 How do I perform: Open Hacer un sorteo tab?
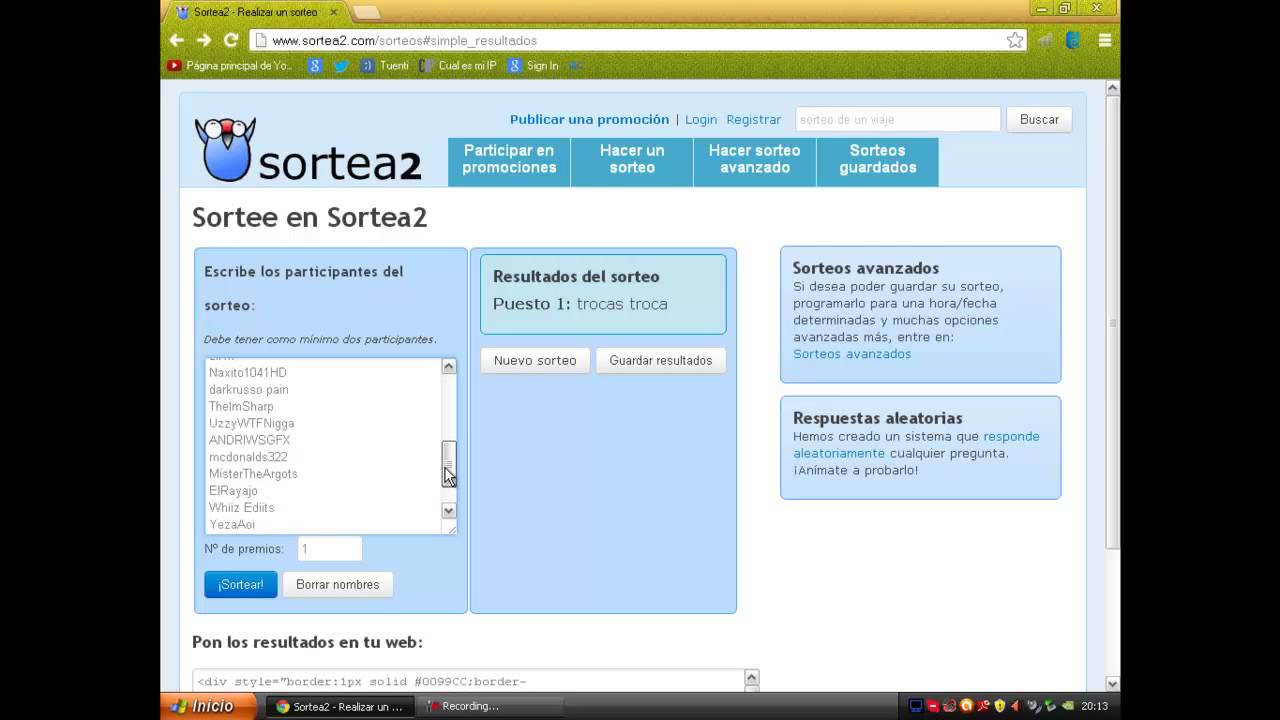632,160
